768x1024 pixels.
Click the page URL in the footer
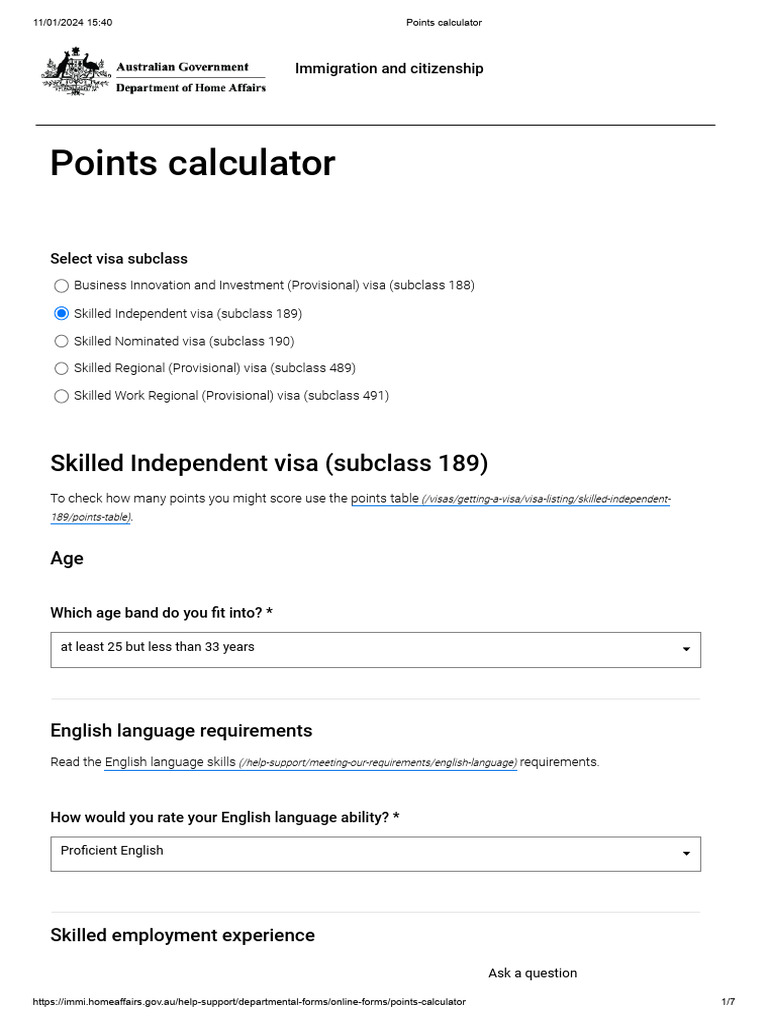pos(249,1002)
